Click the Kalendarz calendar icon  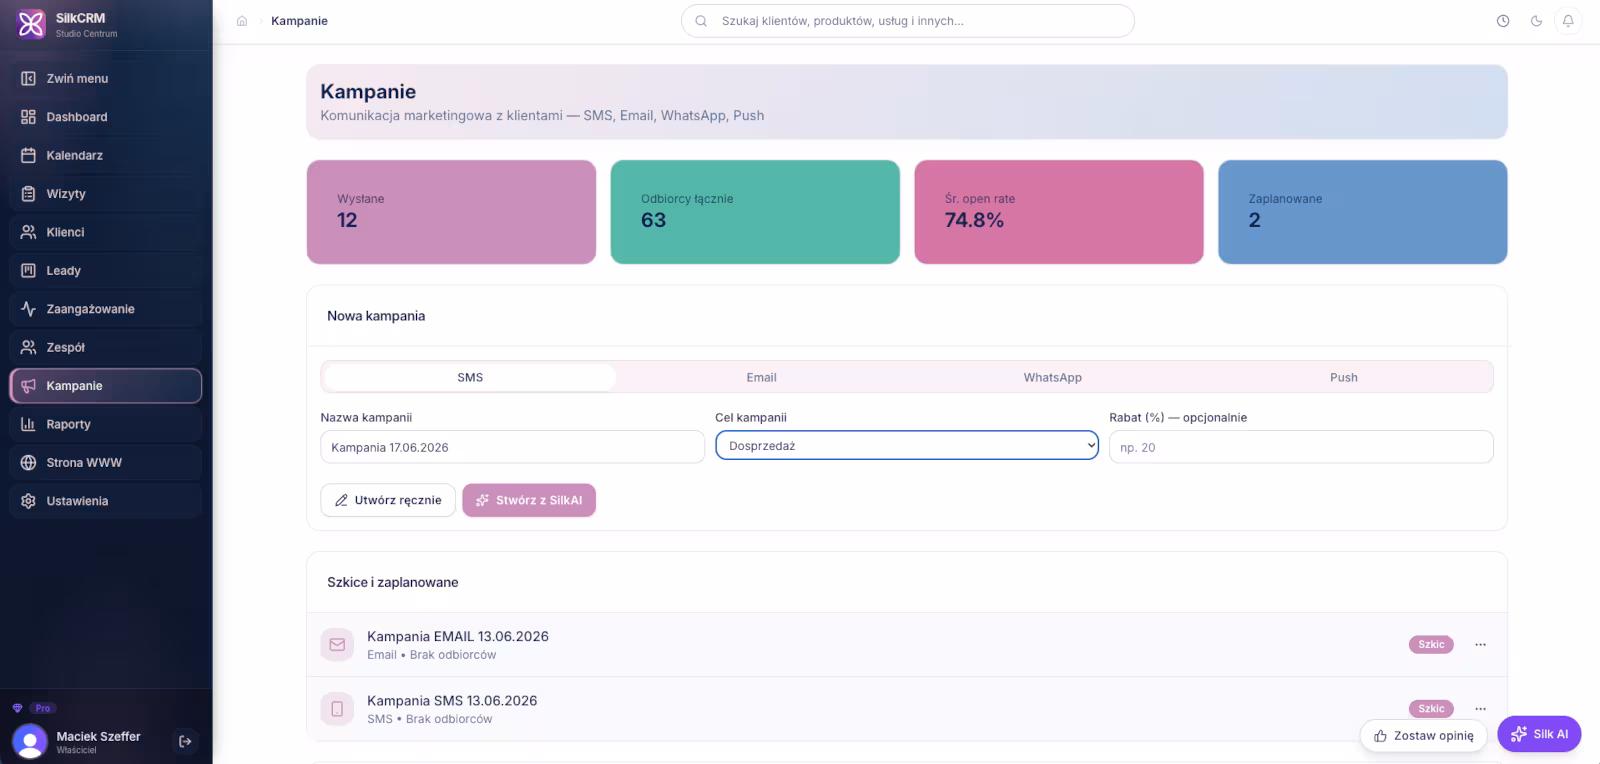[x=28, y=155]
